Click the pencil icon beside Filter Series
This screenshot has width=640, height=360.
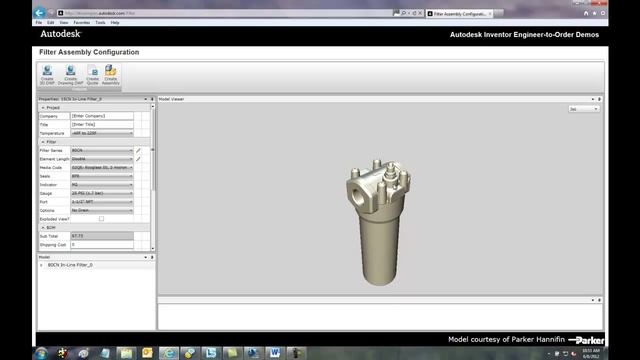138,151
